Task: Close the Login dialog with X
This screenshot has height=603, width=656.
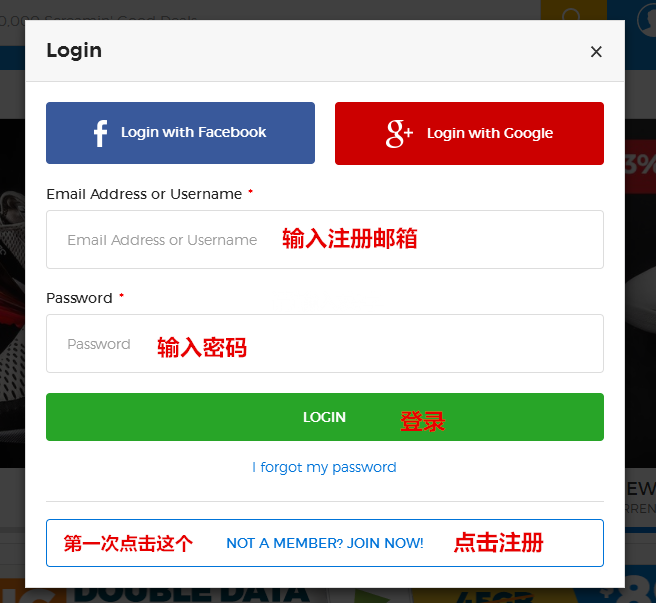Action: click(596, 52)
